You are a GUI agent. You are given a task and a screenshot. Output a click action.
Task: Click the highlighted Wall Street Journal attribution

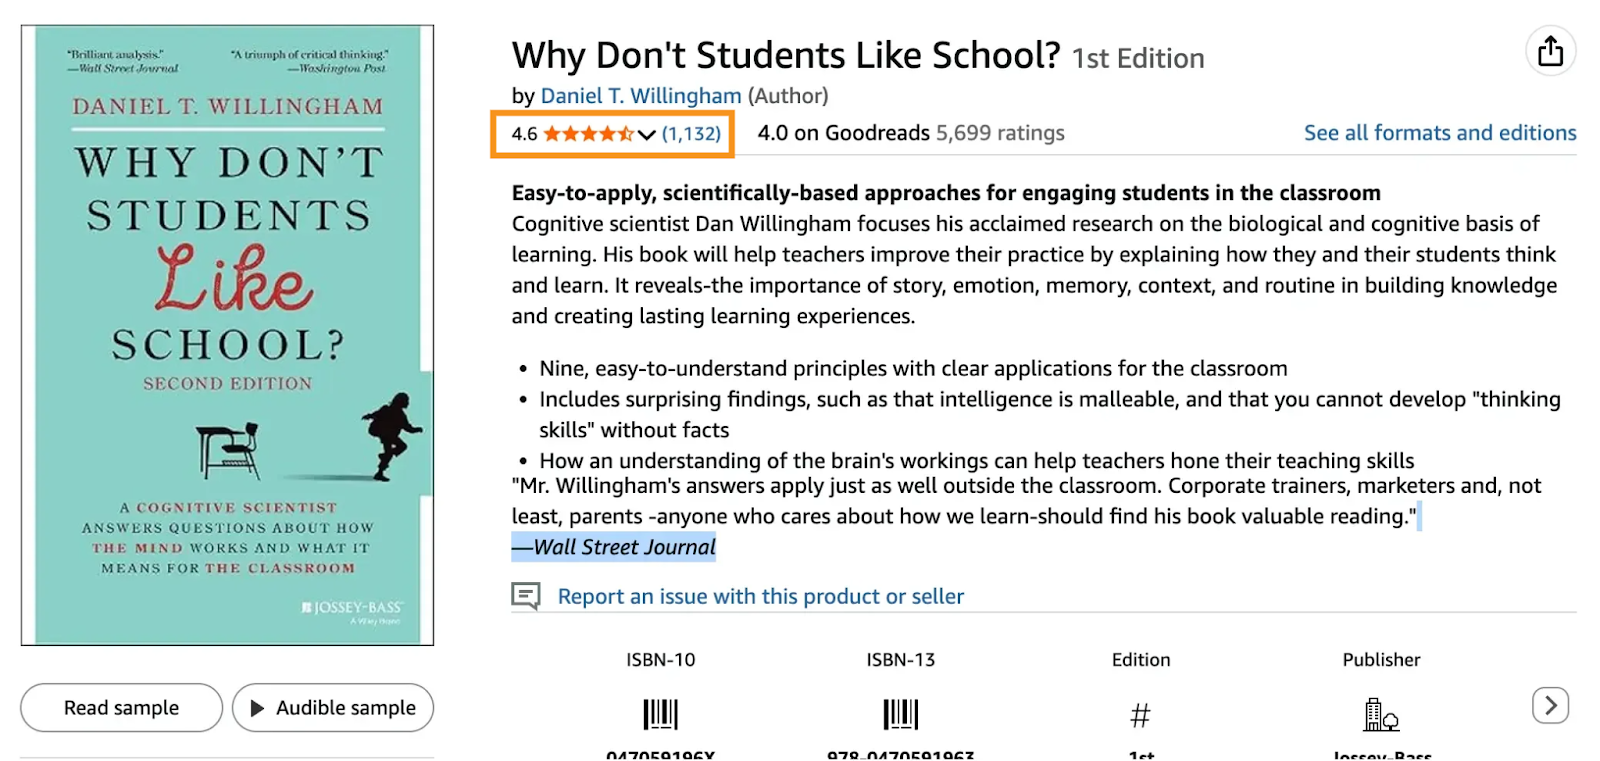614,547
